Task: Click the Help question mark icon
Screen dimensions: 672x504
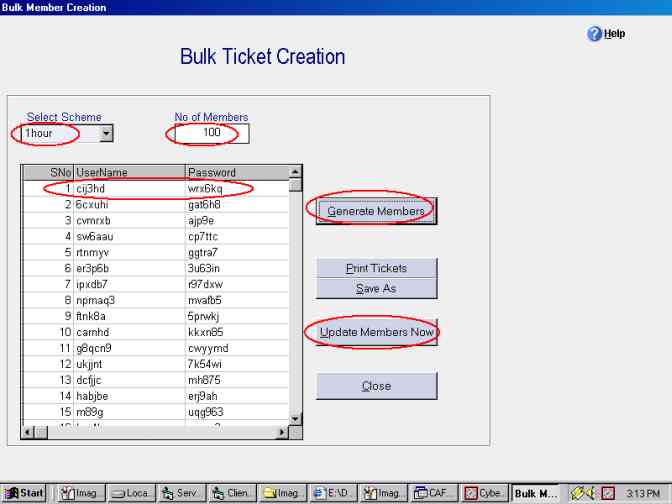Action: click(594, 34)
